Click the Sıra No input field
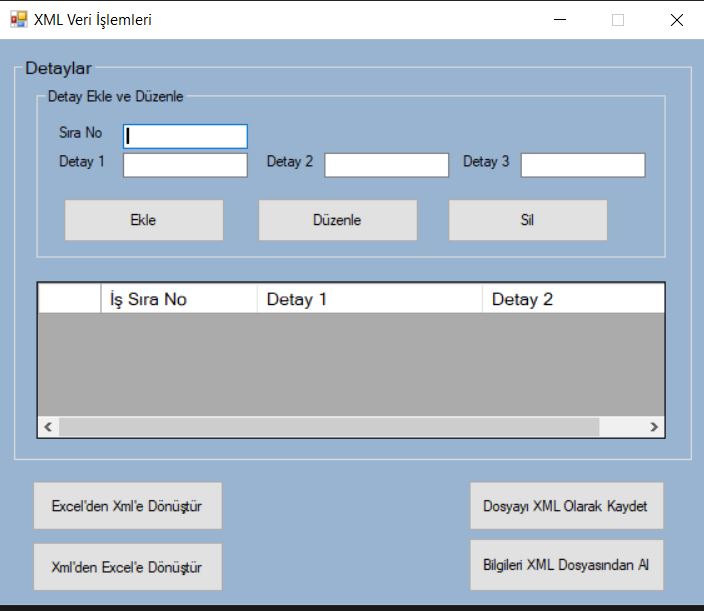Viewport: 704px width, 611px height. click(x=185, y=136)
